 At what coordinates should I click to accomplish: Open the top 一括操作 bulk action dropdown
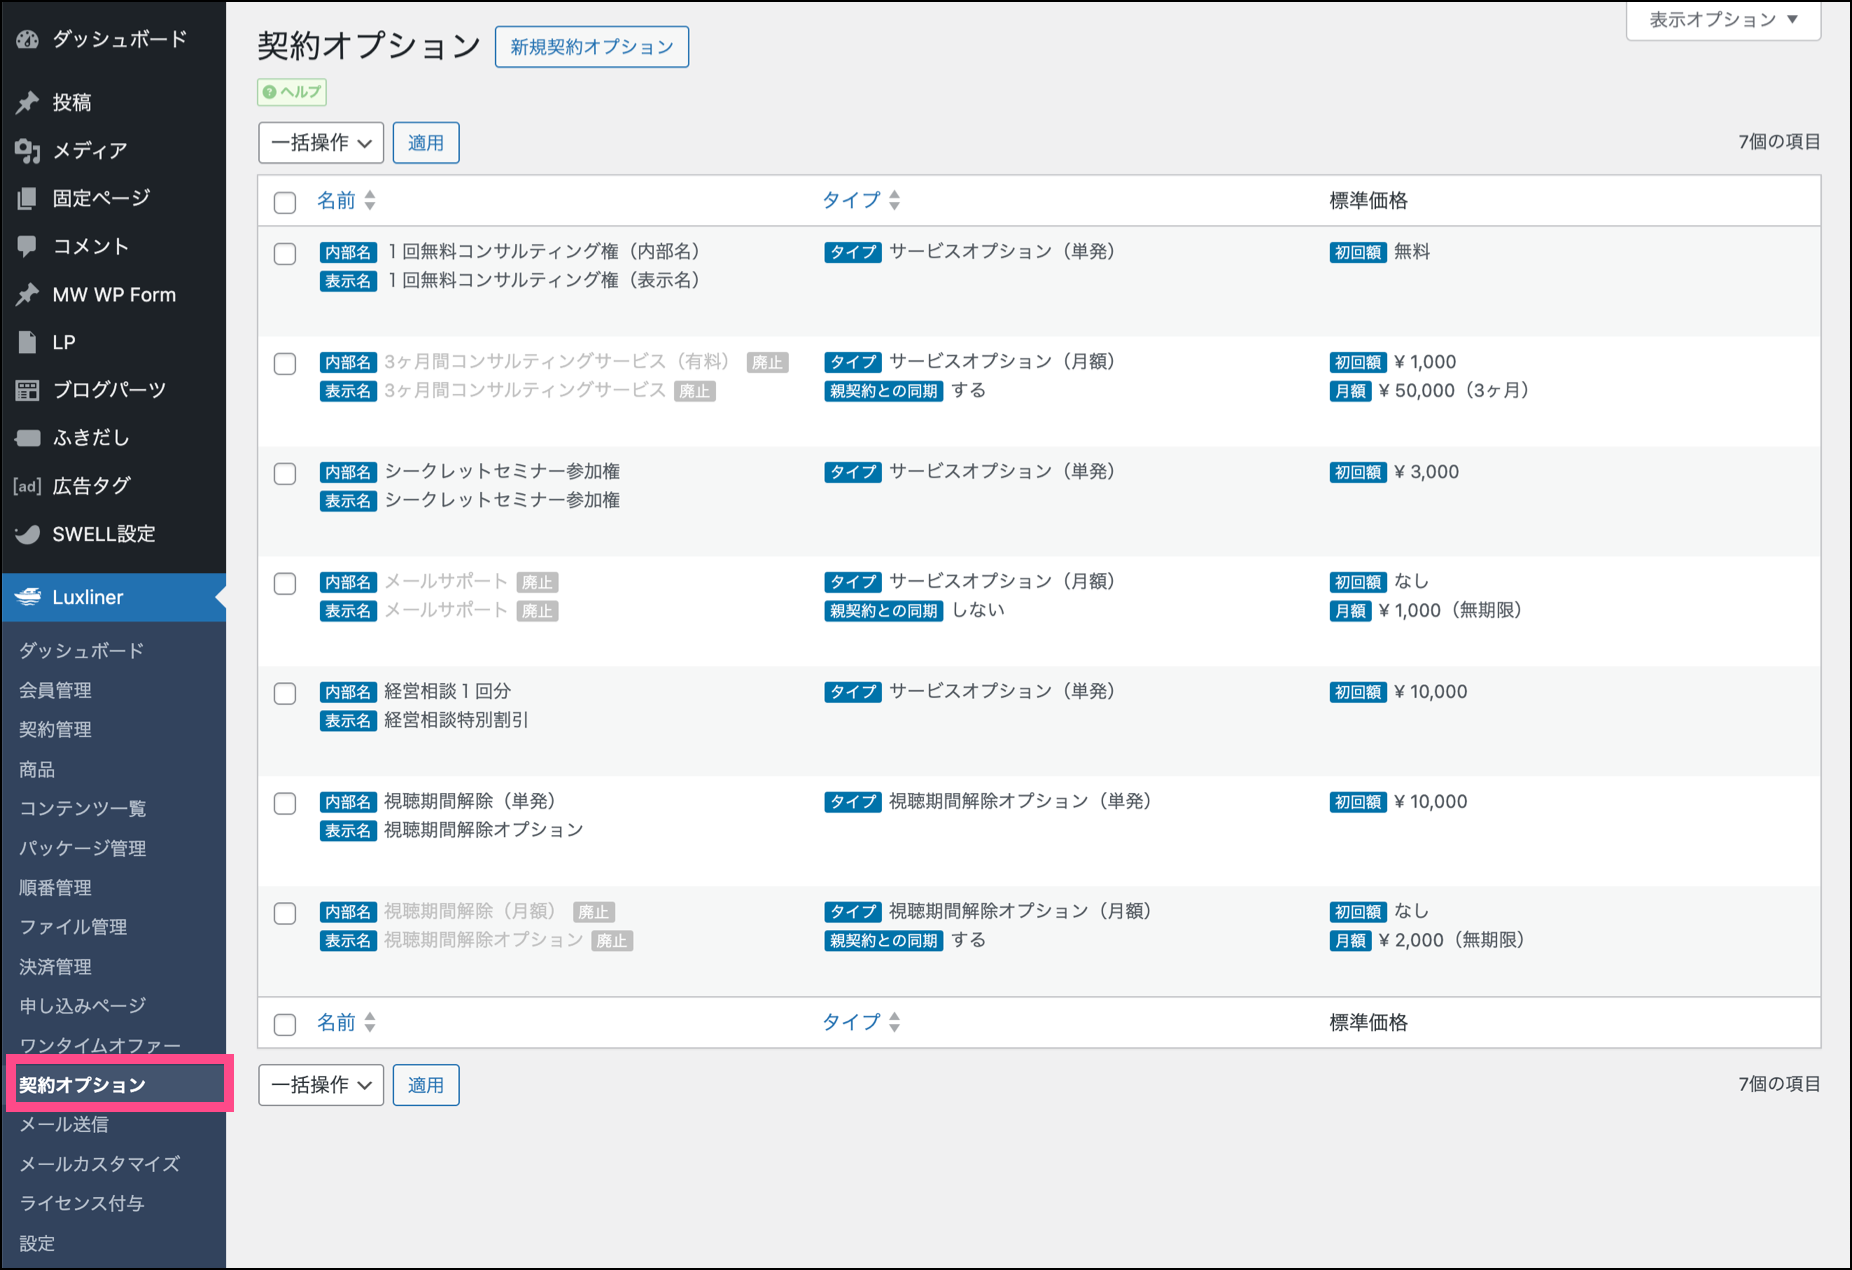(321, 143)
